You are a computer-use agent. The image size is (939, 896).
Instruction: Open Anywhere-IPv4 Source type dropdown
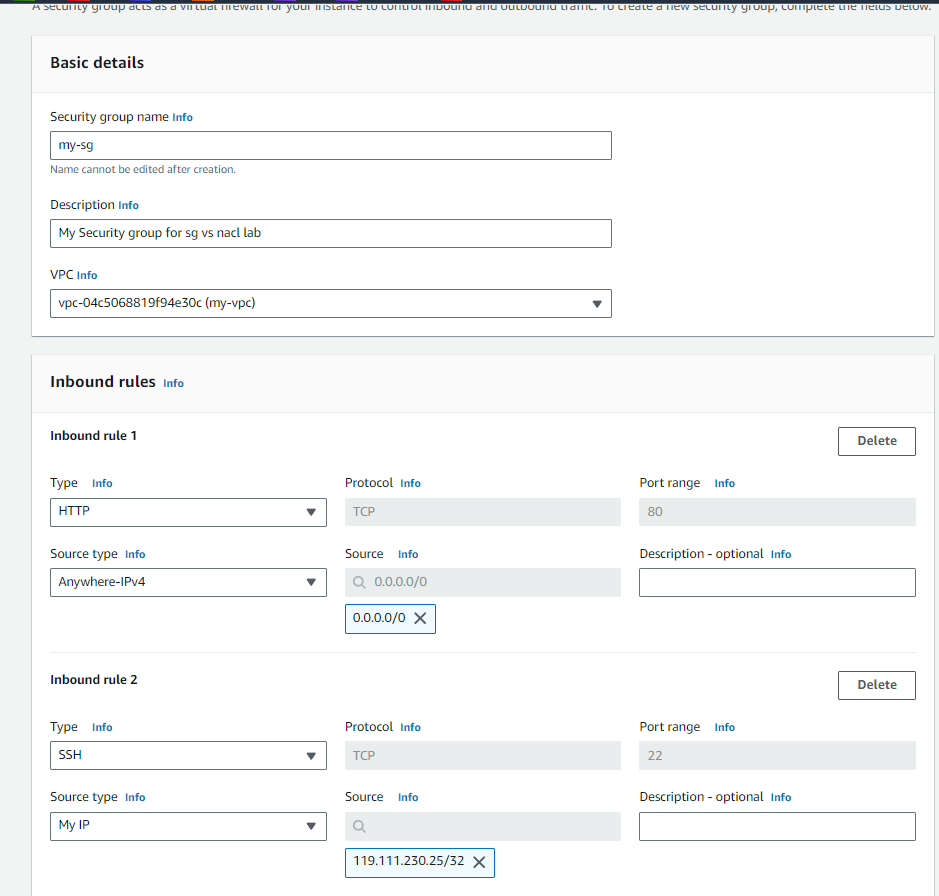click(x=188, y=582)
